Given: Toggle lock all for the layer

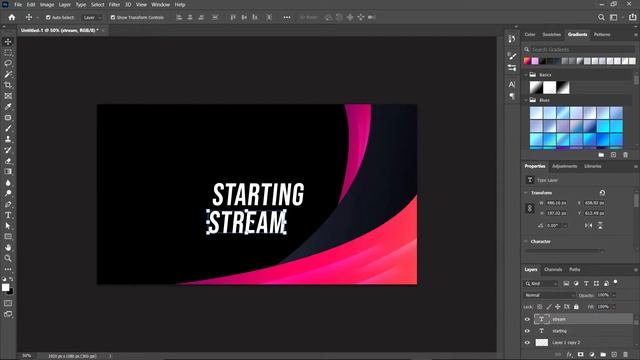Looking at the screenshot, I should (576, 307).
